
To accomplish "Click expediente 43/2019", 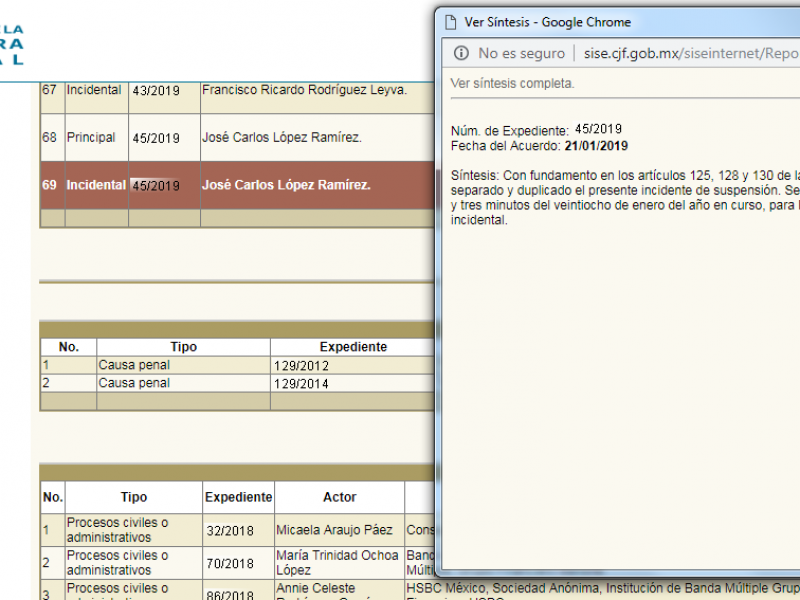I will (x=156, y=91).
